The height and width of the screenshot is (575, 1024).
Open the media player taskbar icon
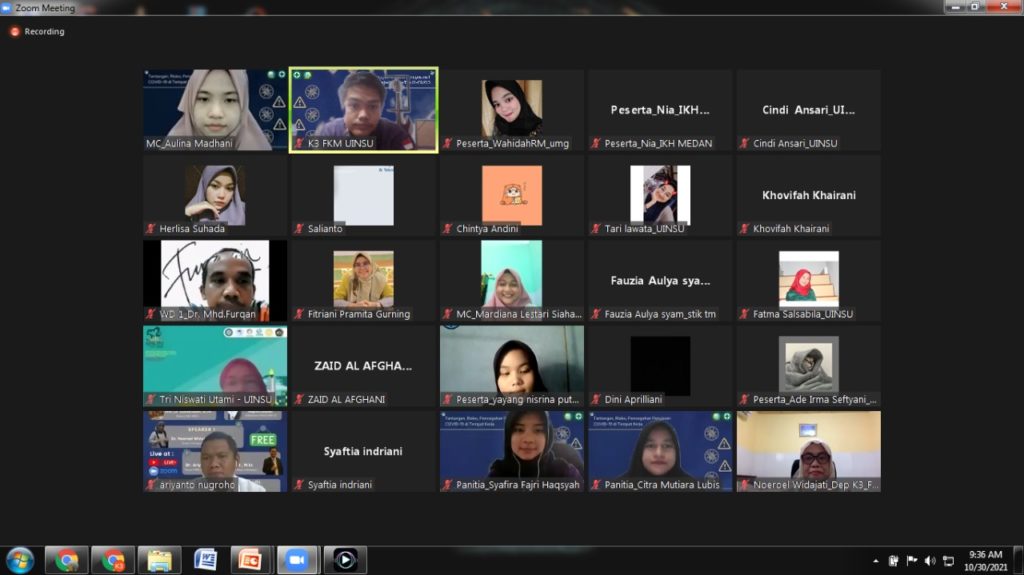[x=343, y=559]
